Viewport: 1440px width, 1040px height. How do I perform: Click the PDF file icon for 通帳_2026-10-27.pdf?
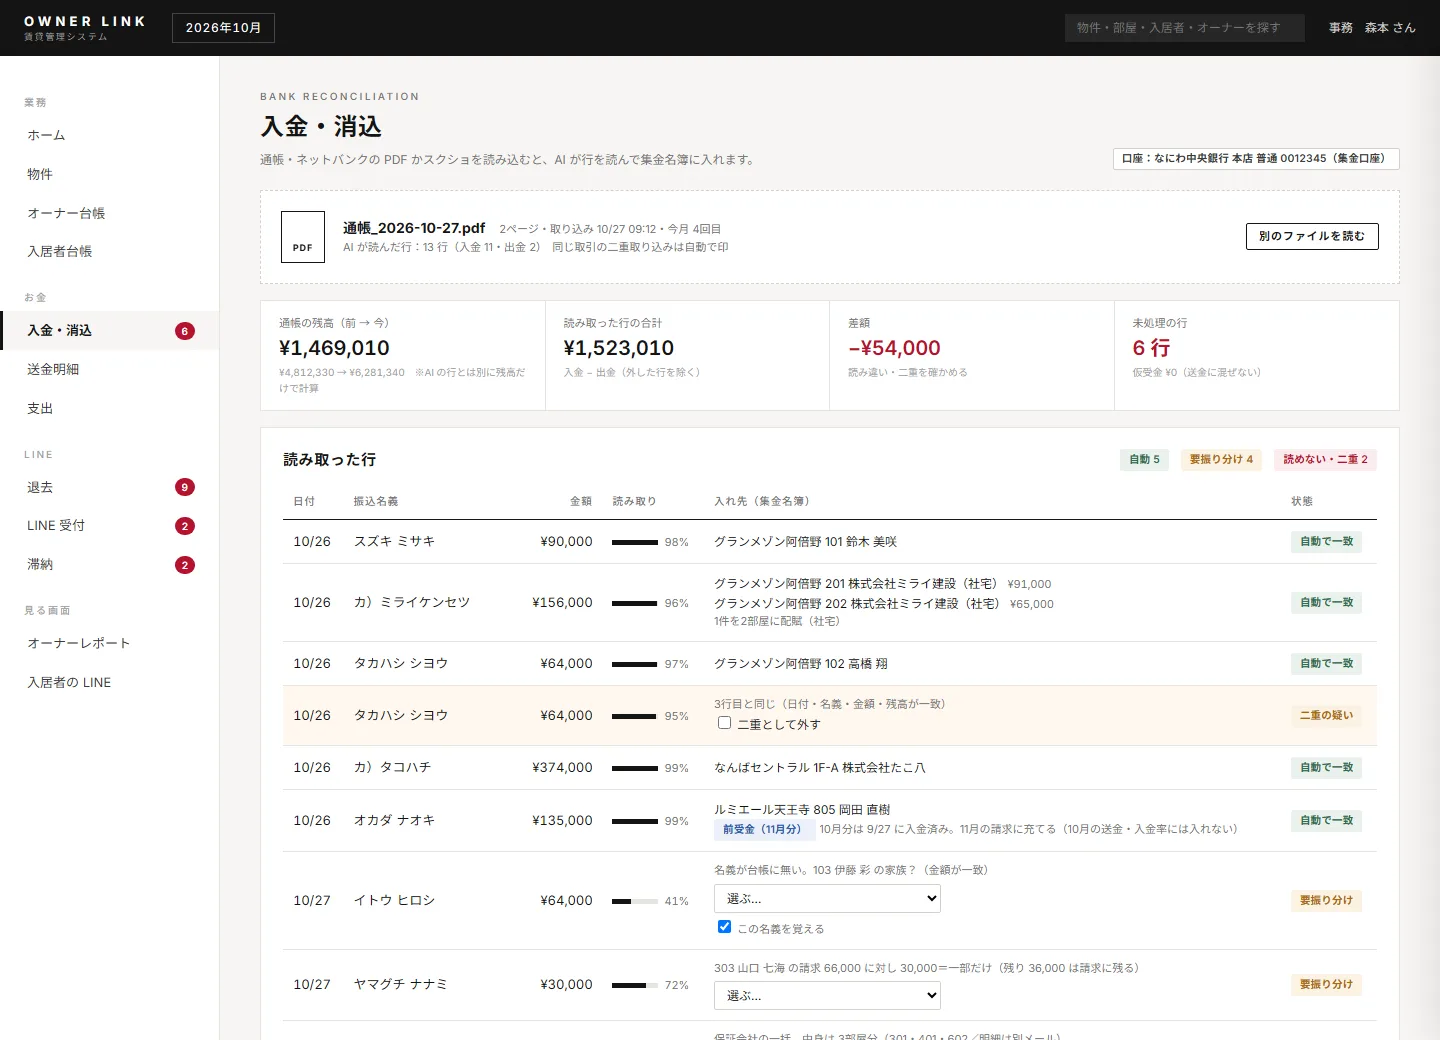(x=303, y=237)
